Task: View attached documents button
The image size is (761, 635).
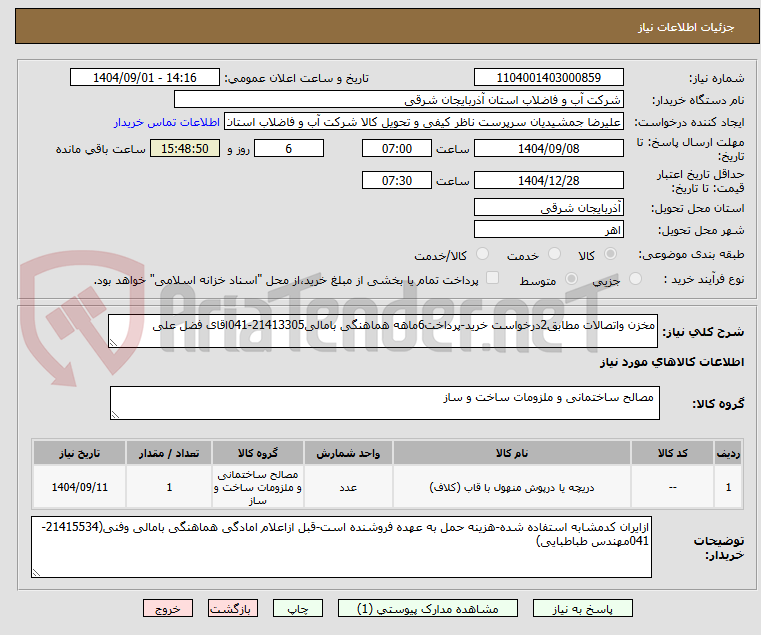Action: [x=428, y=608]
